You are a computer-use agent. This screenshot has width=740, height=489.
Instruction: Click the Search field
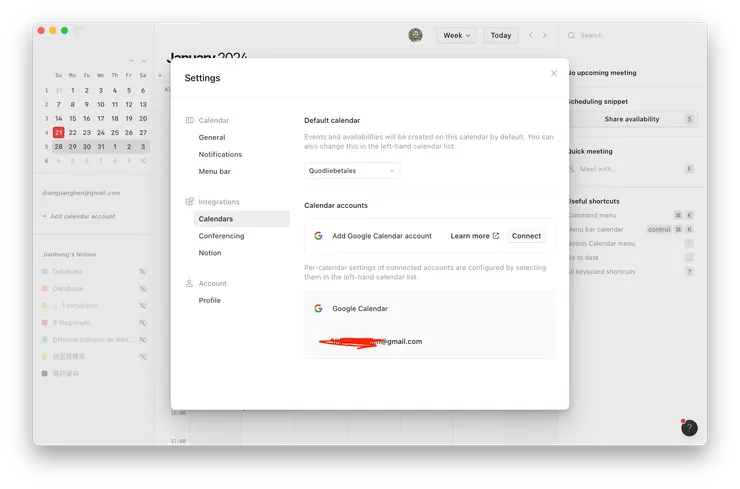point(632,35)
